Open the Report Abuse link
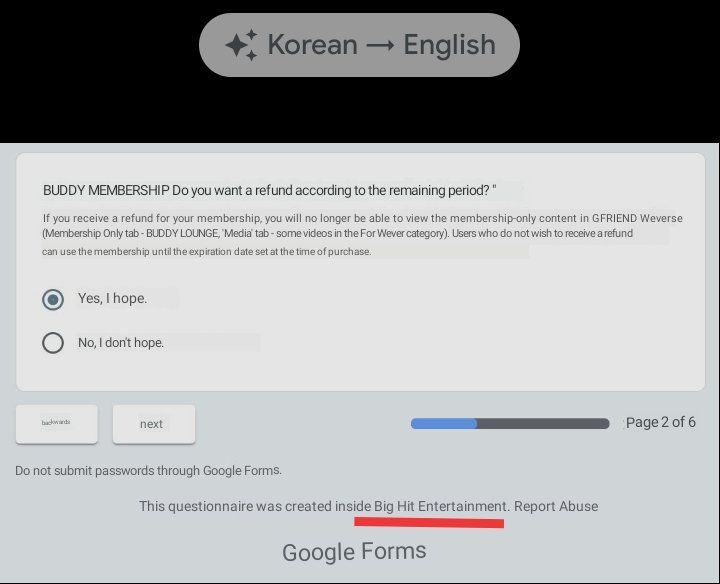The image size is (720, 584). tap(556, 506)
